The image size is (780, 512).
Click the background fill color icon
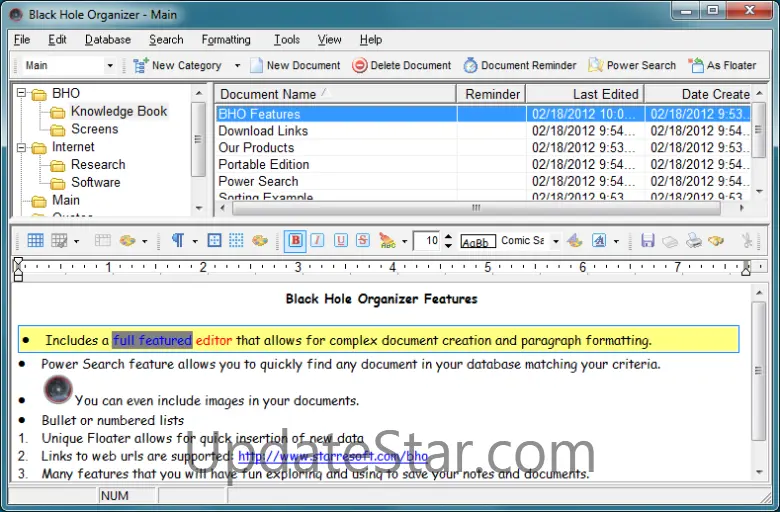(x=575, y=241)
